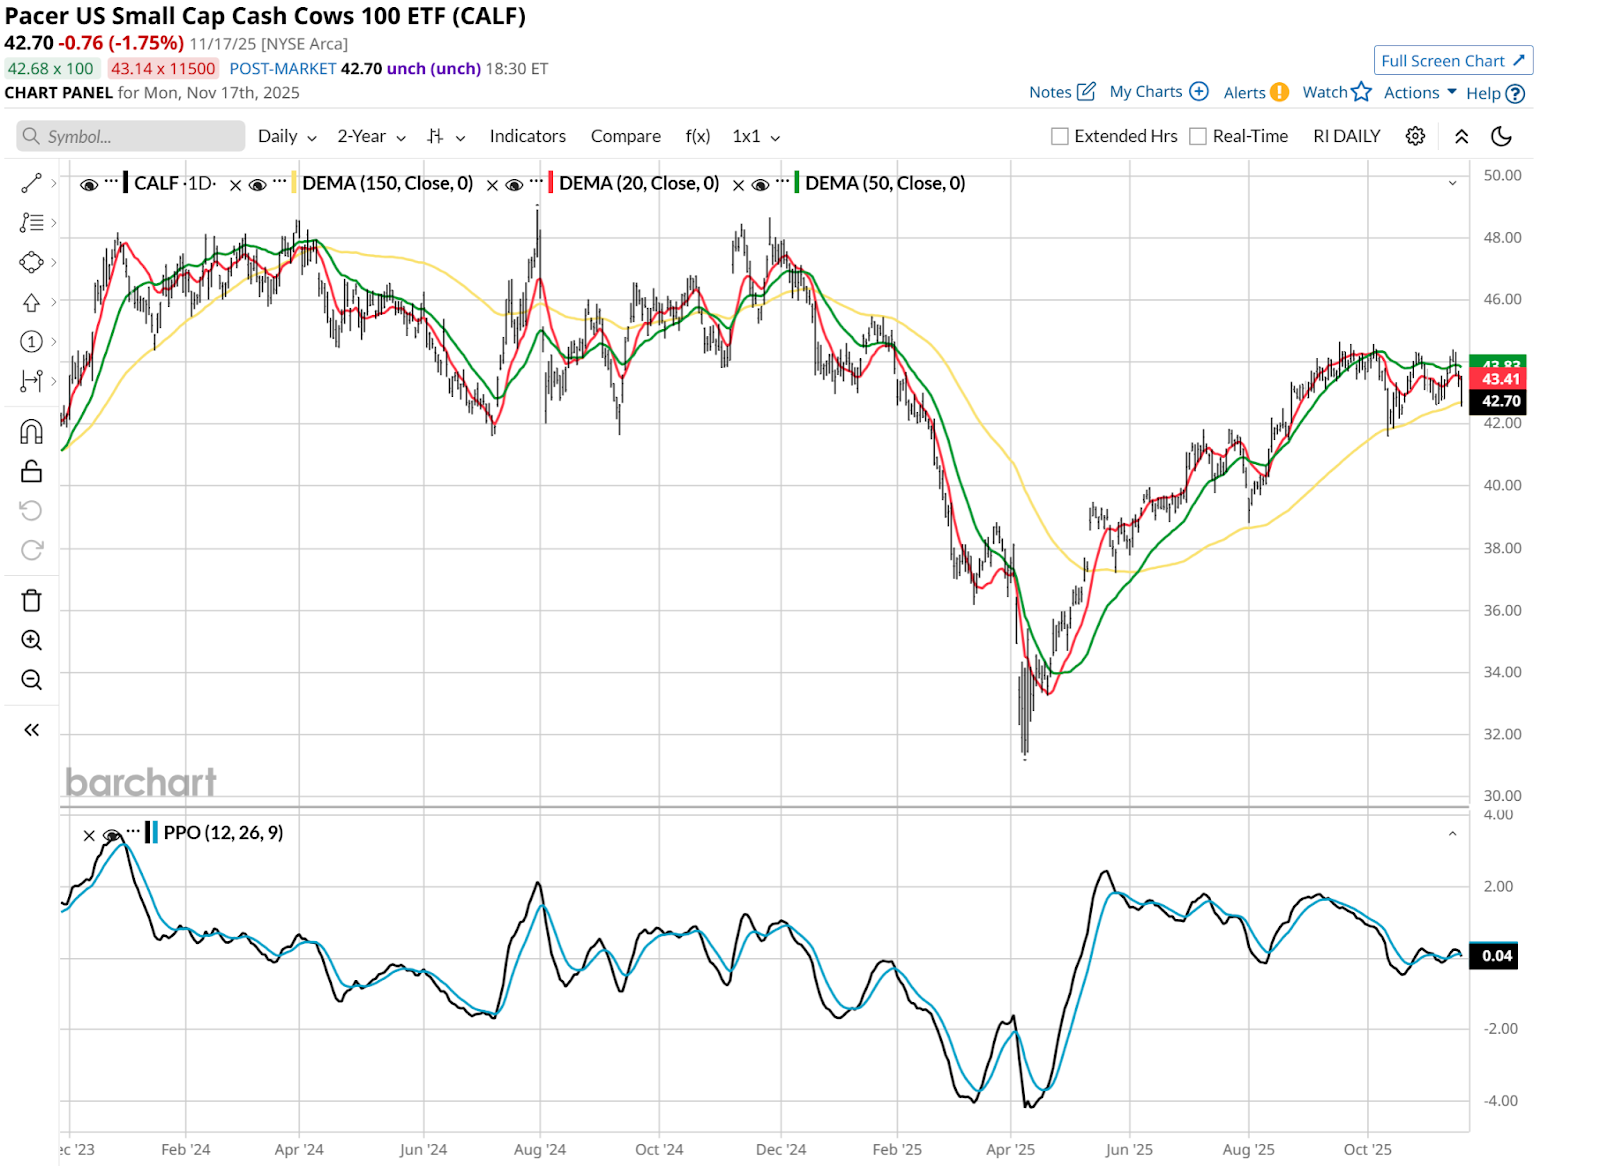Open the Daily frequency dropdown

click(286, 136)
